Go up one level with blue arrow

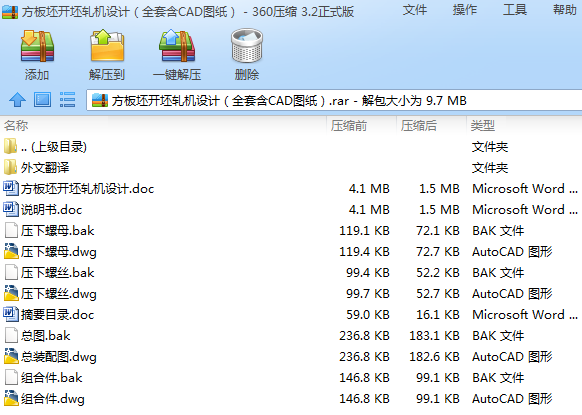(17, 100)
